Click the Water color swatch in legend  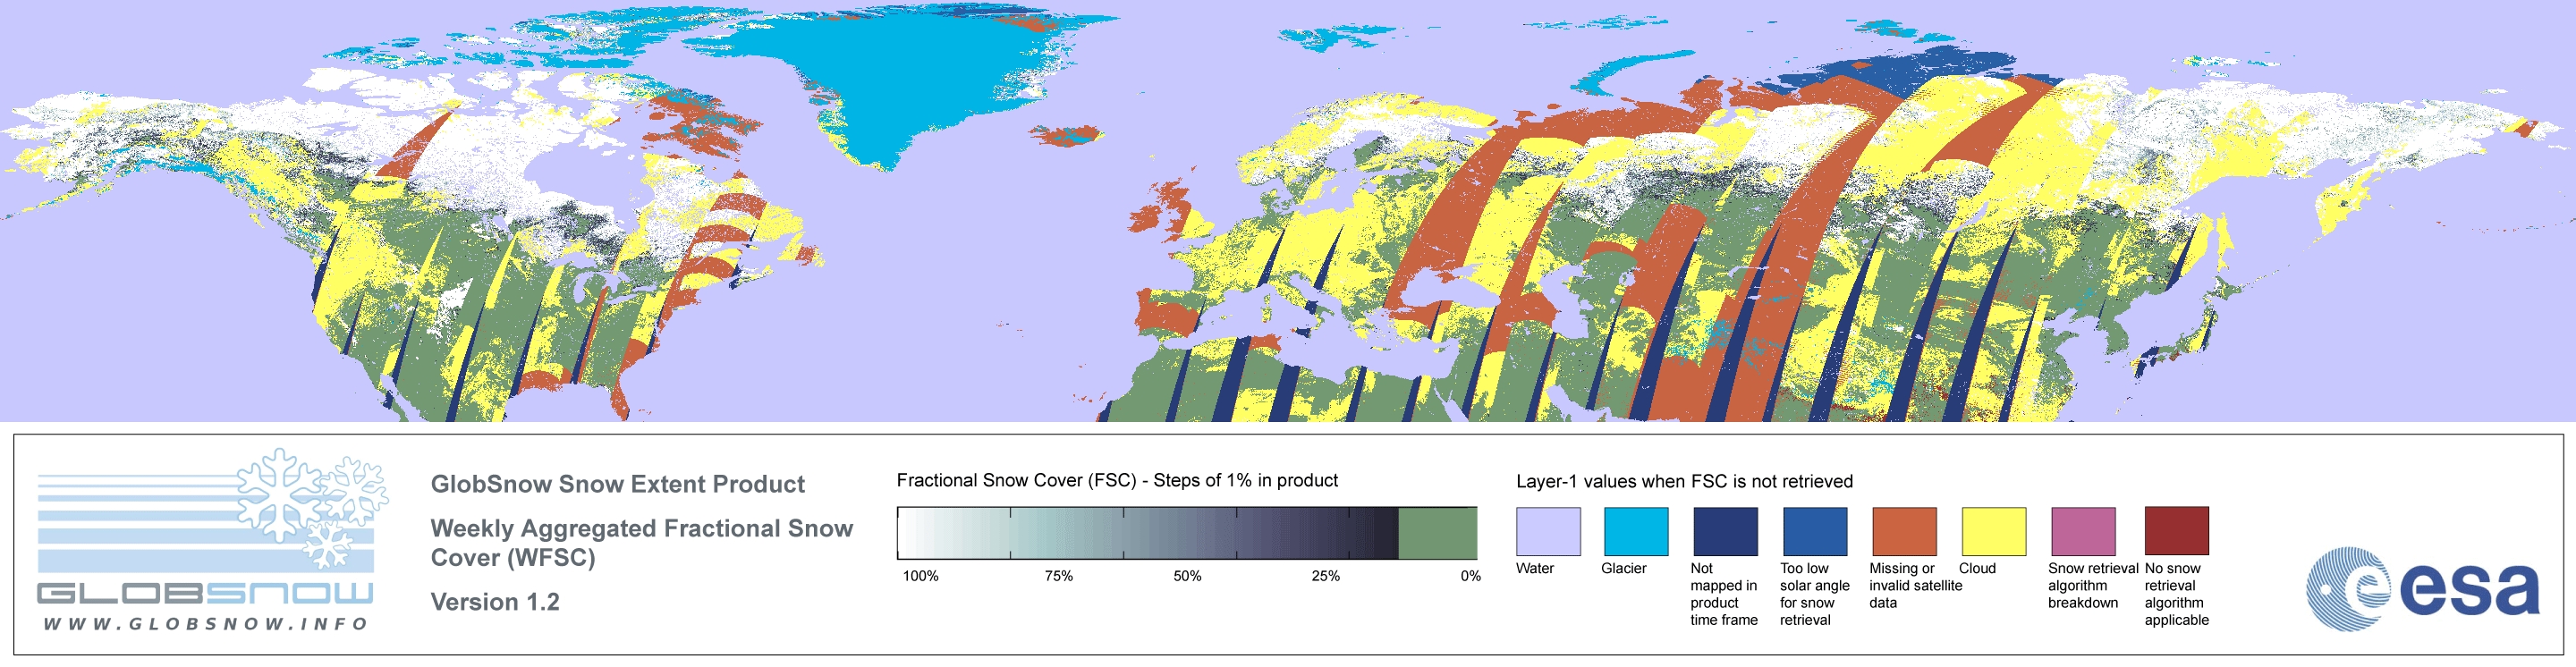(1548, 531)
